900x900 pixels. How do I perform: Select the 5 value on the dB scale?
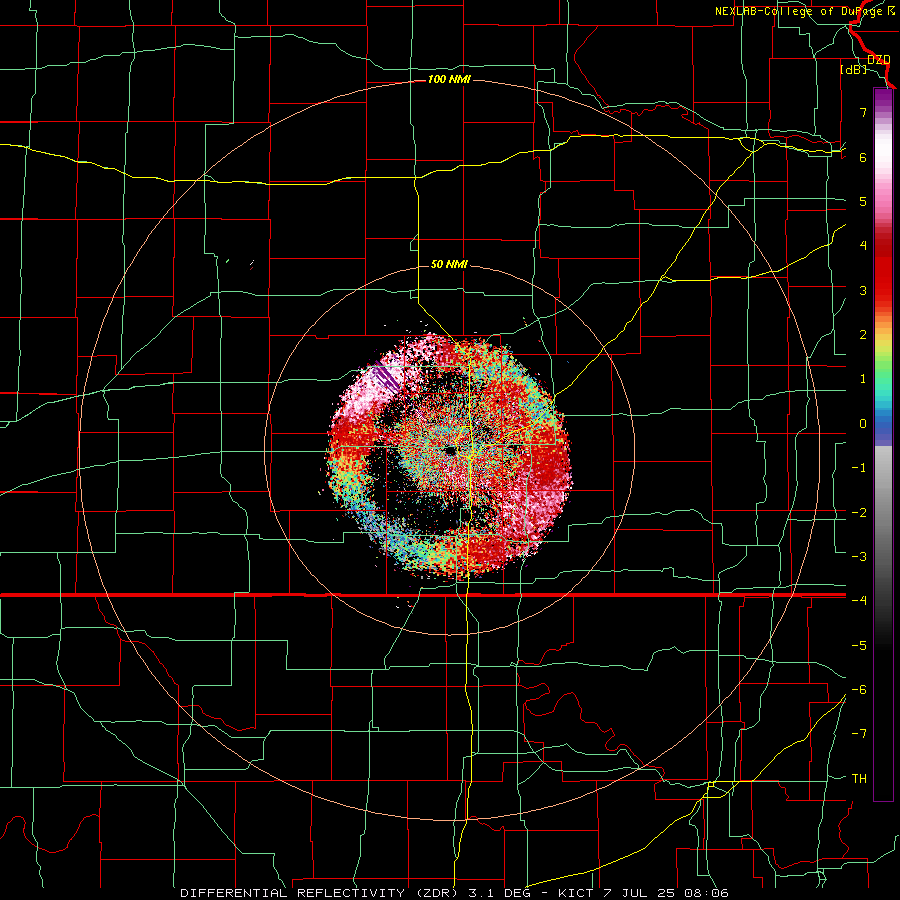[x=863, y=201]
